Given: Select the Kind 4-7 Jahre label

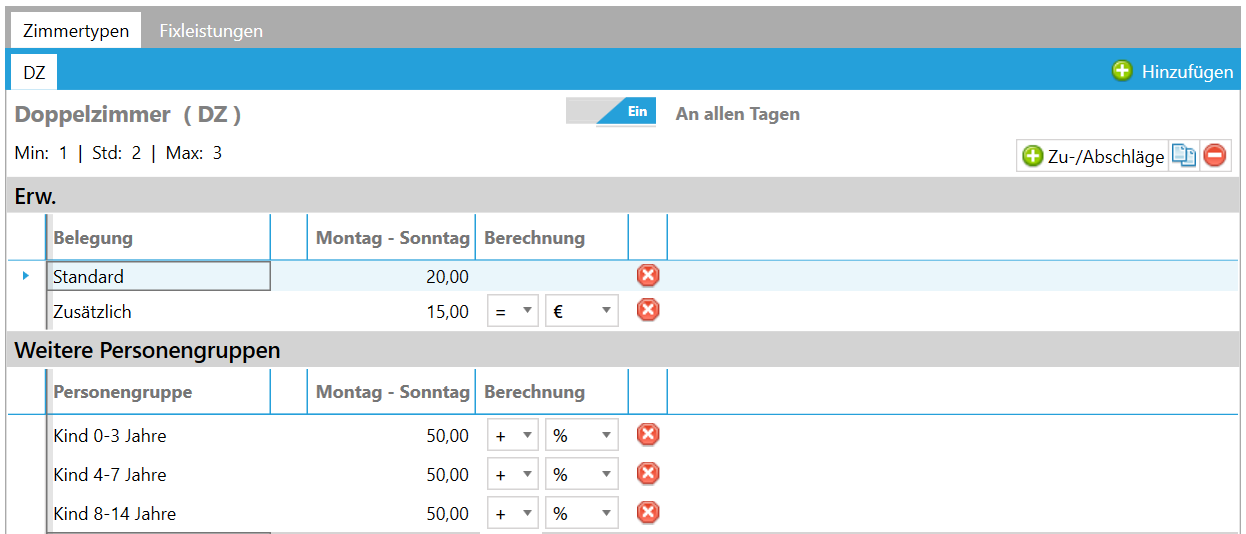Looking at the screenshot, I should click(x=110, y=474).
